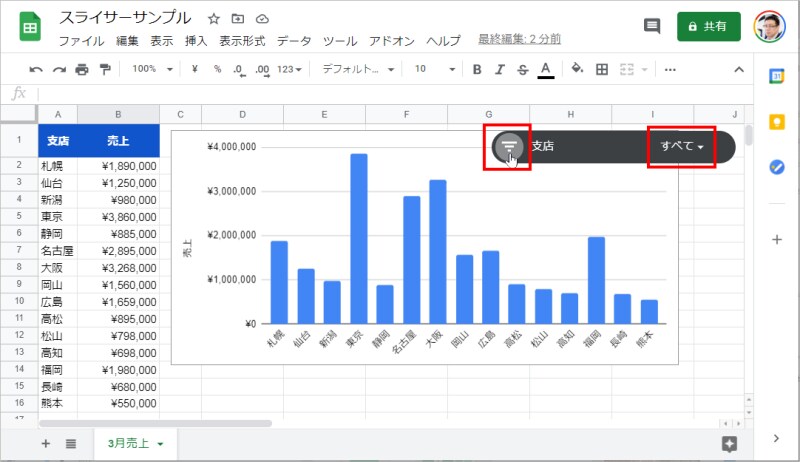
Task: Open the 編集 menu
Action: point(127,41)
